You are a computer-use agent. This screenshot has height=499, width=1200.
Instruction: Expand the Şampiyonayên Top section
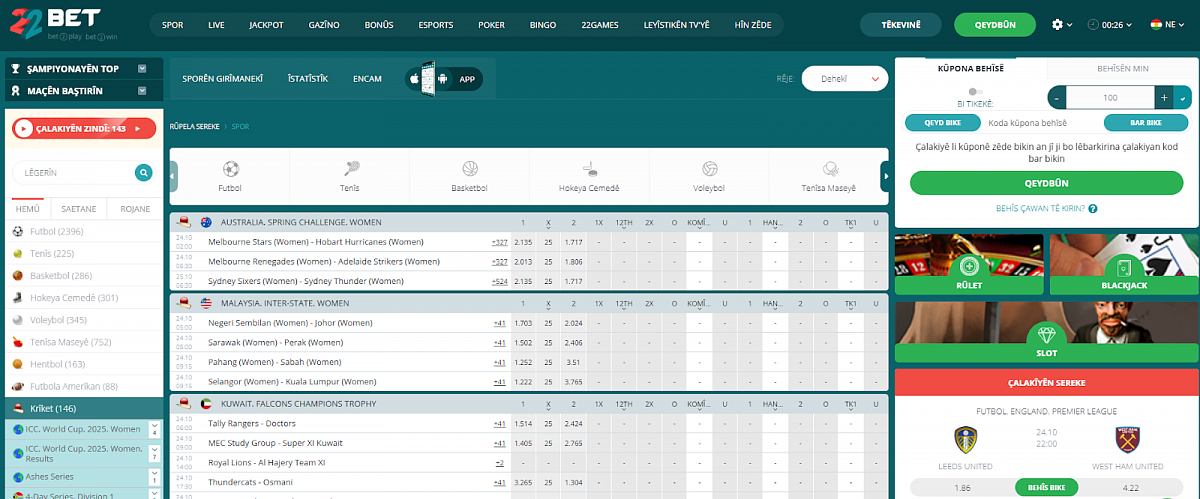pyautogui.click(x=142, y=69)
